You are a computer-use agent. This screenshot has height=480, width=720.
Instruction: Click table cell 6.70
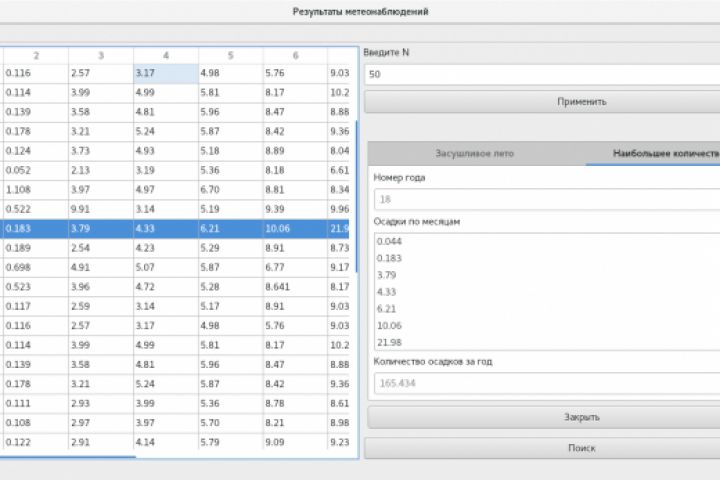231,190
